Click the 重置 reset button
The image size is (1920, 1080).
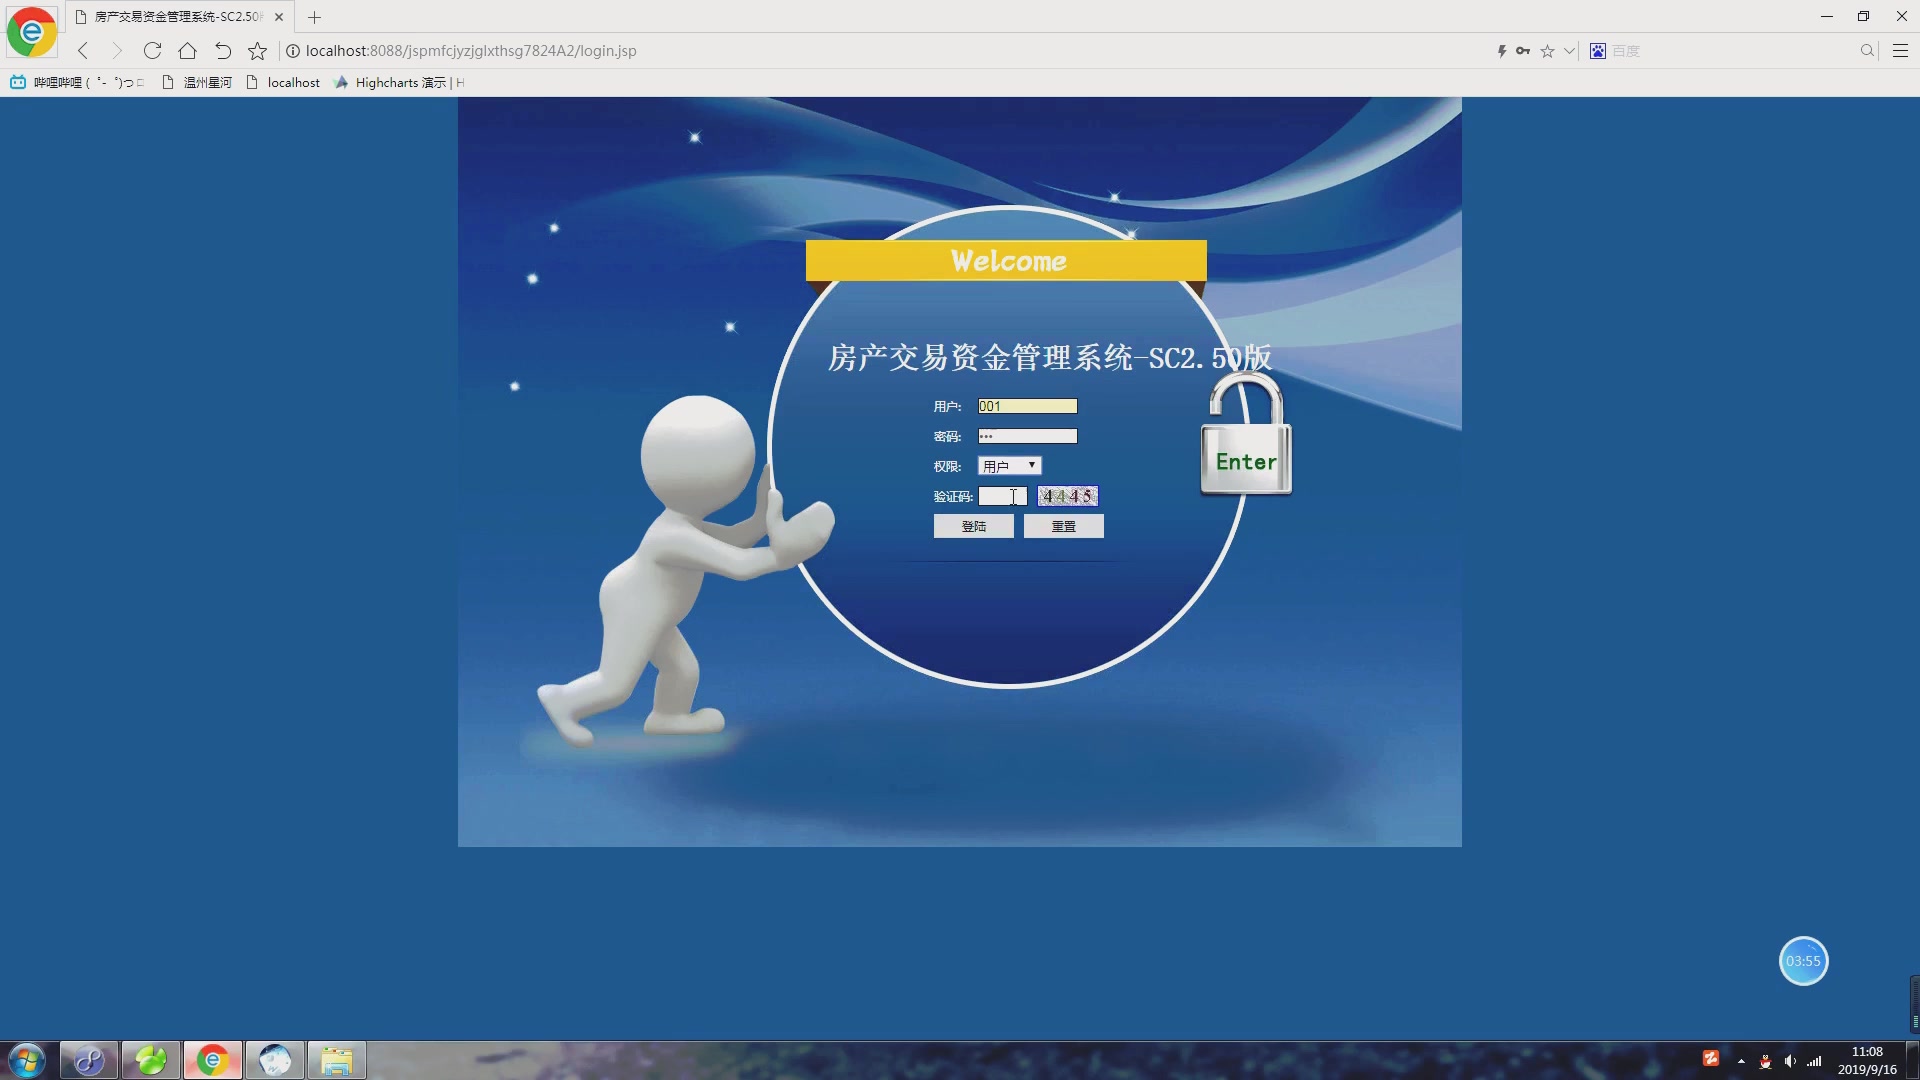pyautogui.click(x=1063, y=525)
